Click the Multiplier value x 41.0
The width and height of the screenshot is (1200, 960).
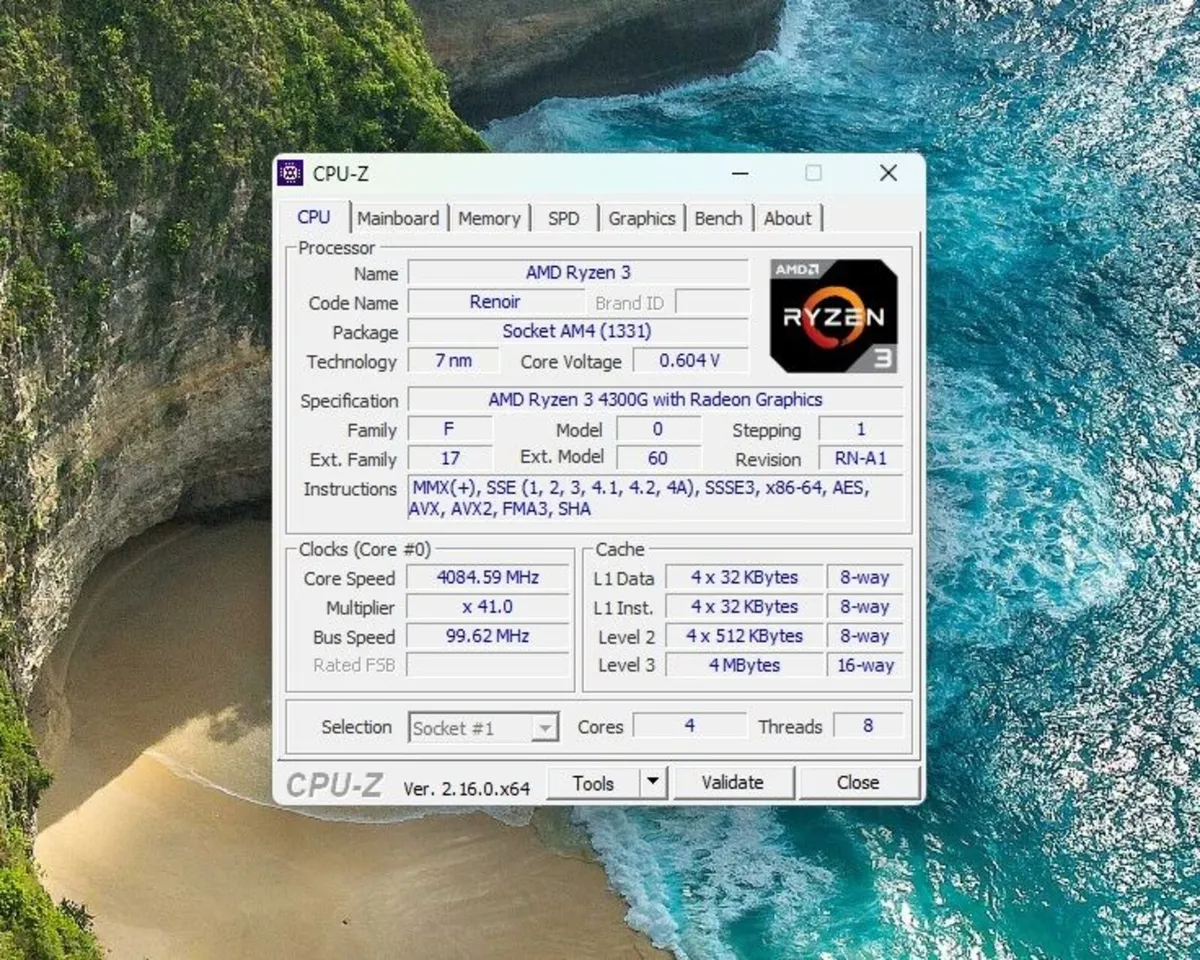tap(488, 607)
